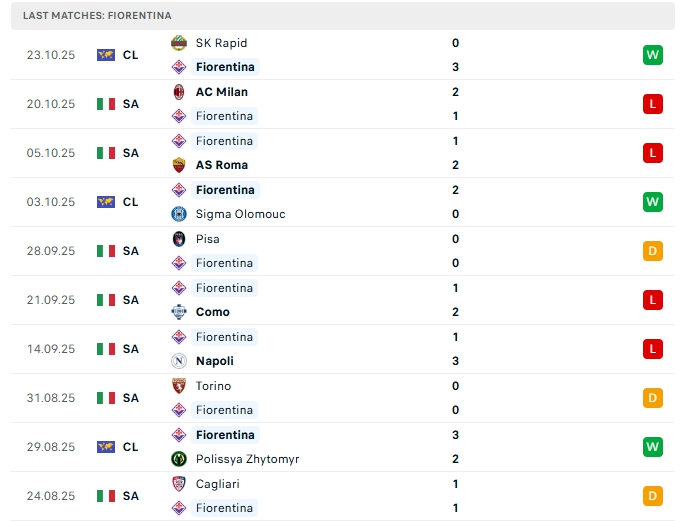Select the 31.08.25 Torino match row date
This screenshot has width=687, height=521.
pos(49,398)
